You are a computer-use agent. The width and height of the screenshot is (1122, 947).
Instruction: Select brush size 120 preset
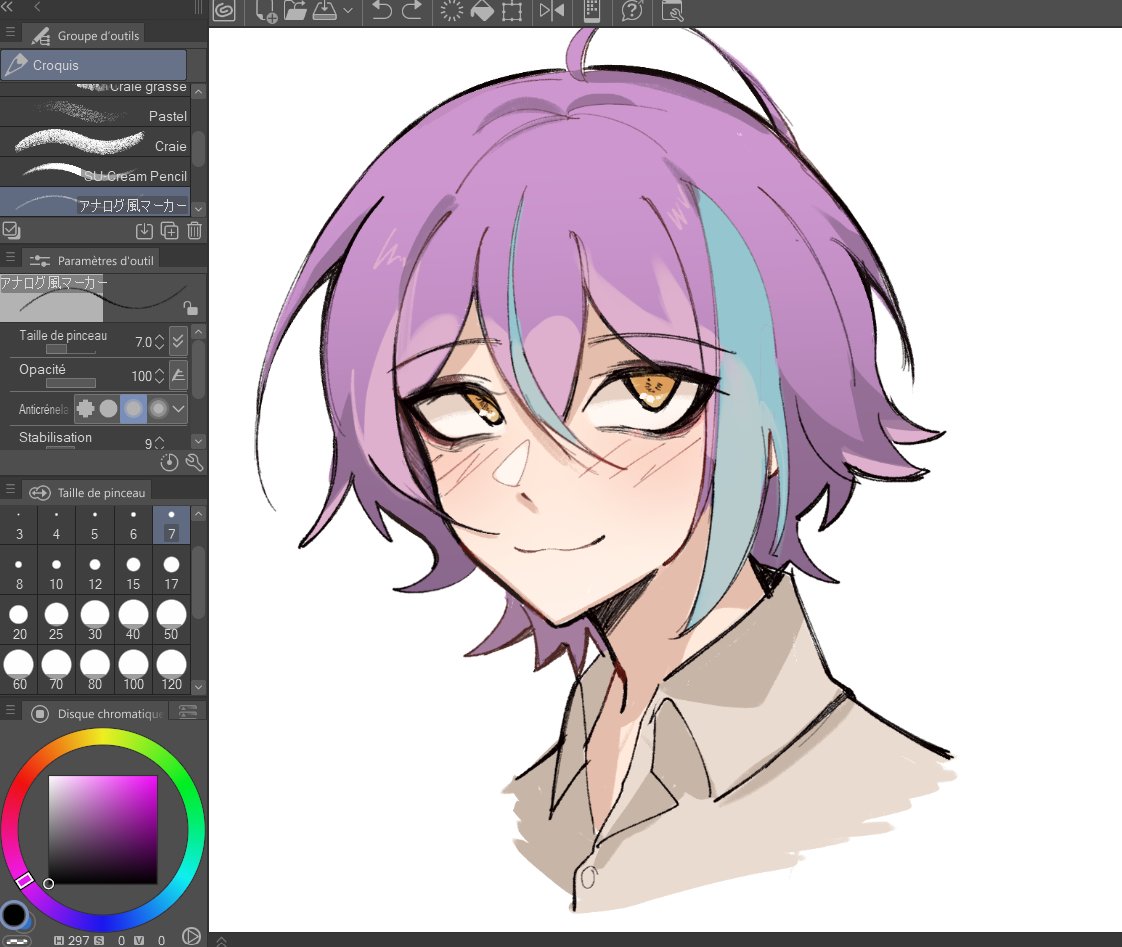pos(171,671)
